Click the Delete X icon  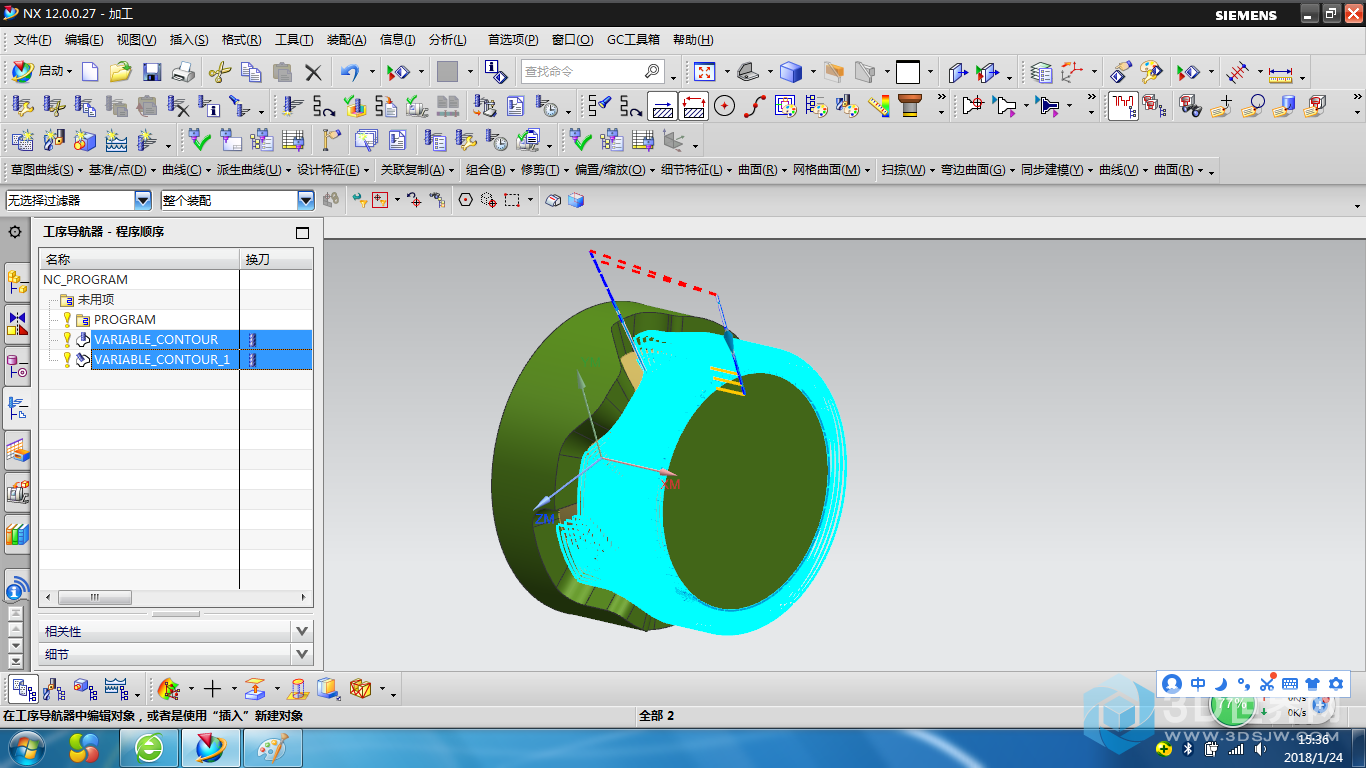(313, 72)
